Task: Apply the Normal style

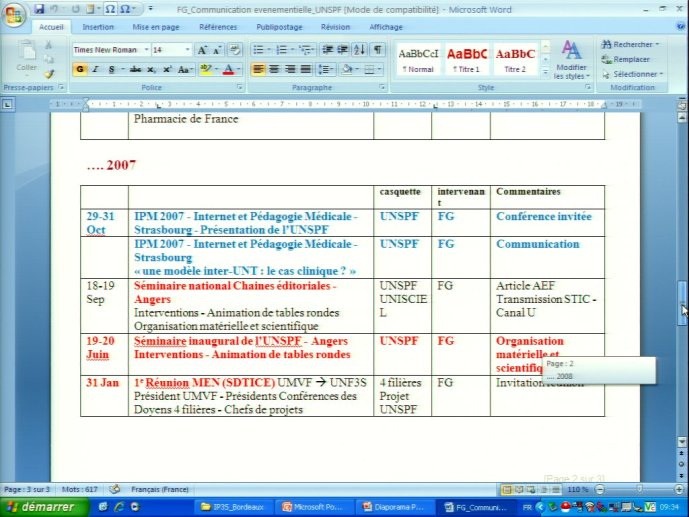Action: coord(418,60)
